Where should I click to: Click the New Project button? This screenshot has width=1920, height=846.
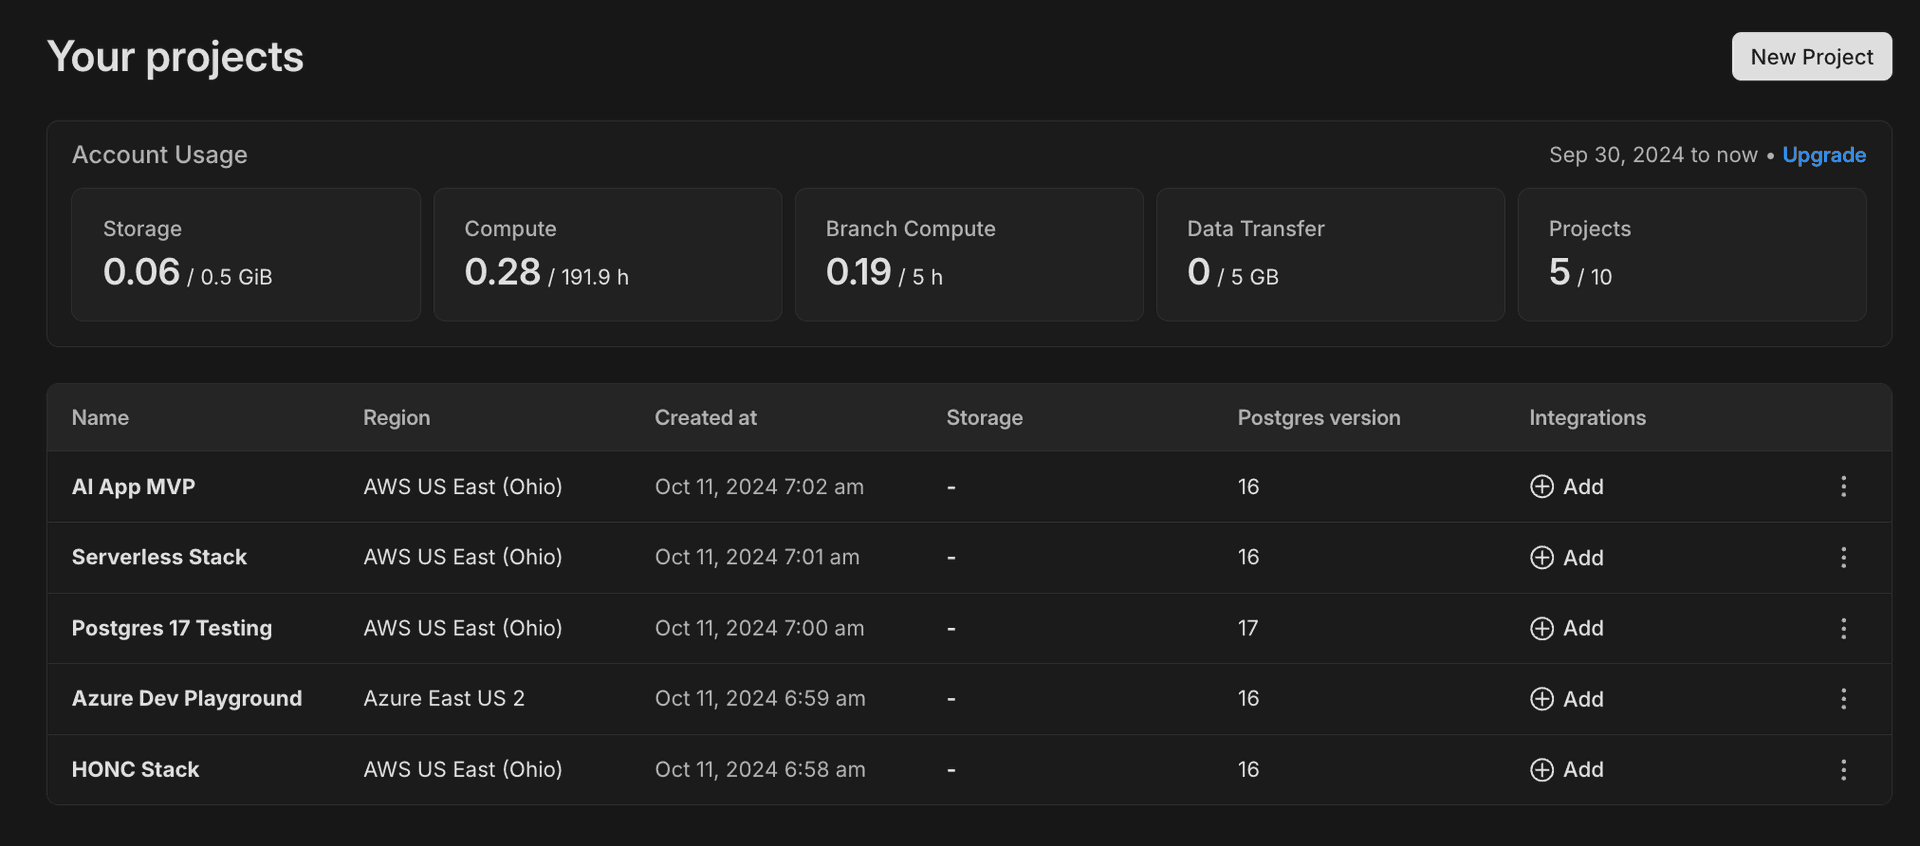point(1811,57)
